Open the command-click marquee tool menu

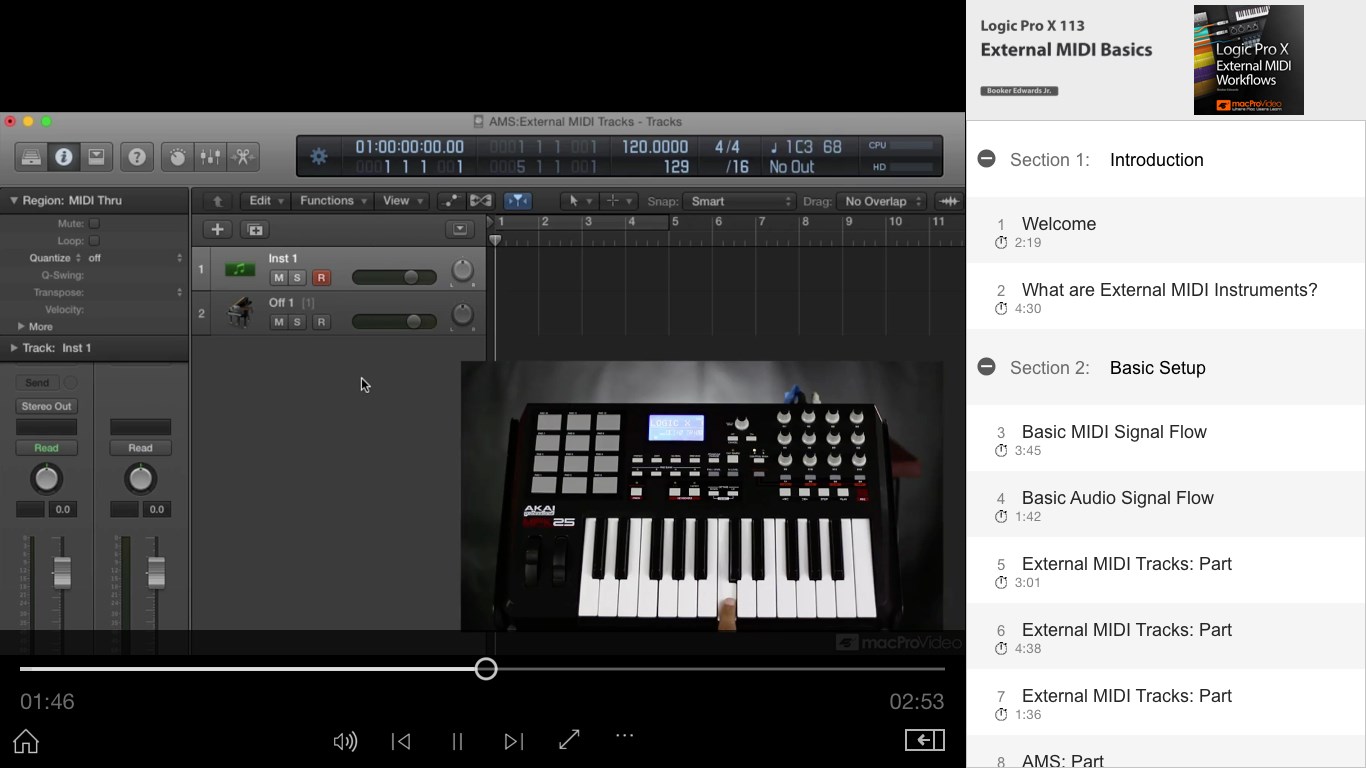(617, 201)
